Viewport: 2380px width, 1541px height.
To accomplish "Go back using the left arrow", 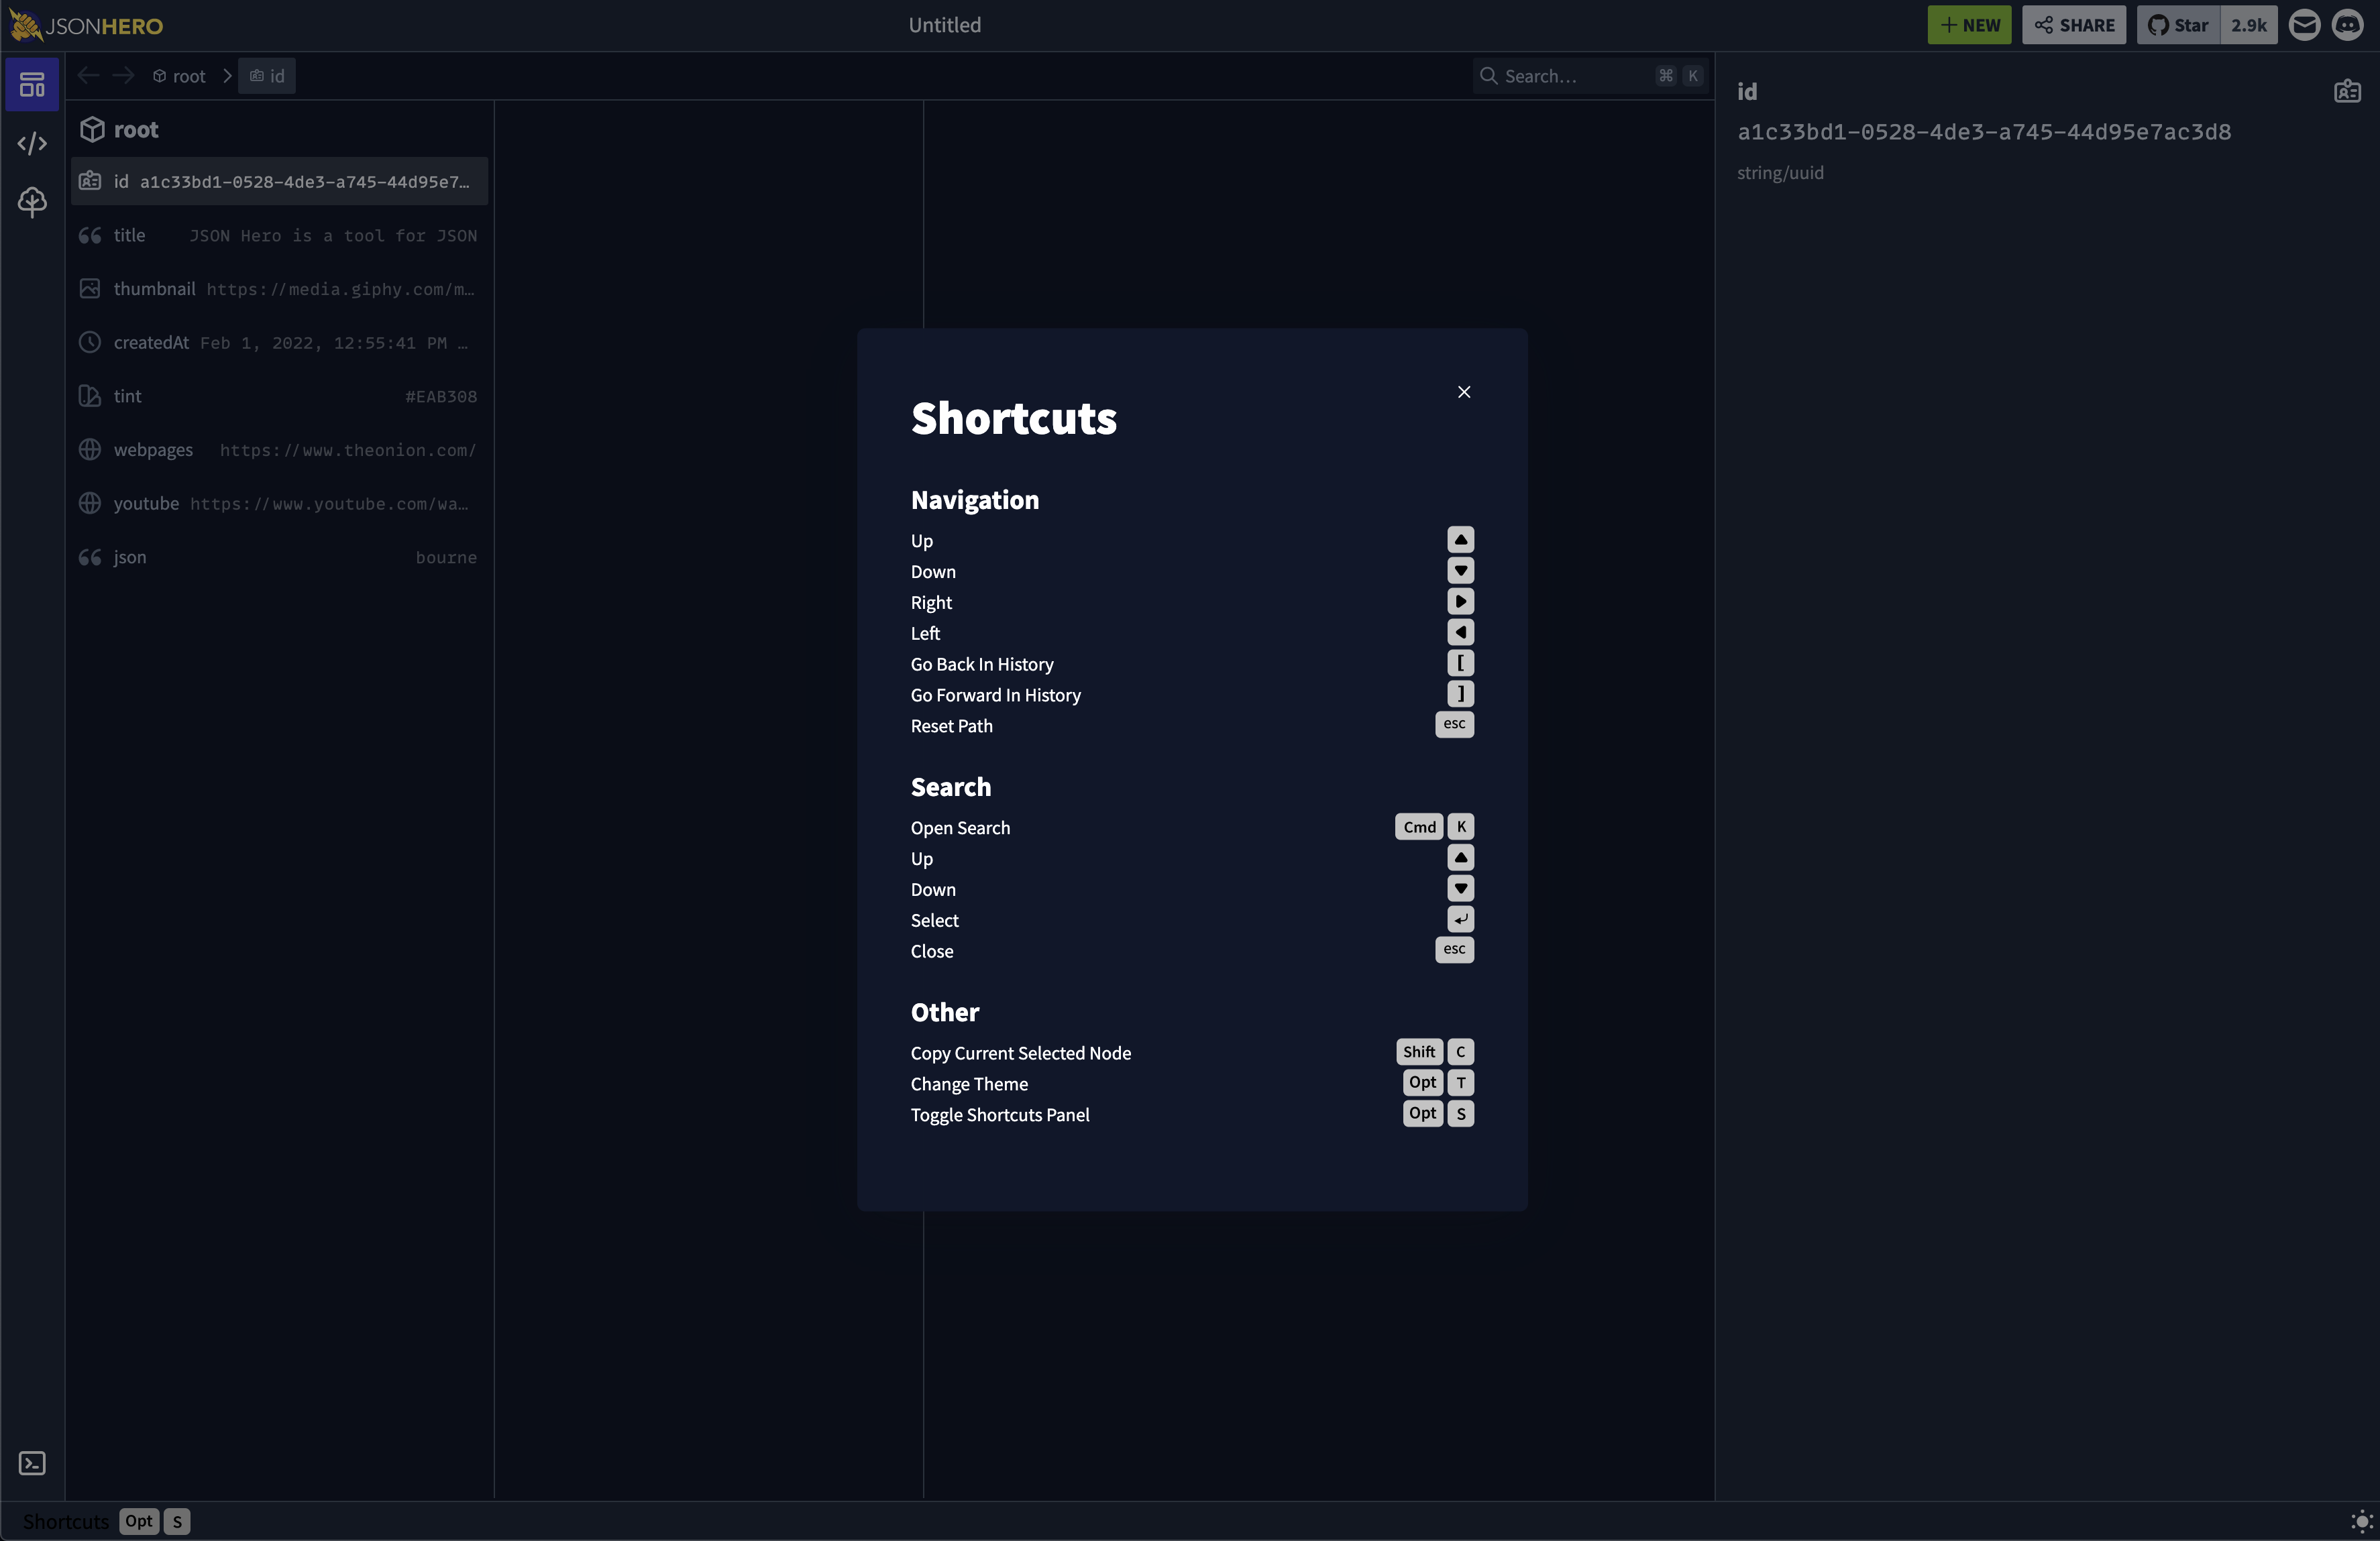I will 88,75.
